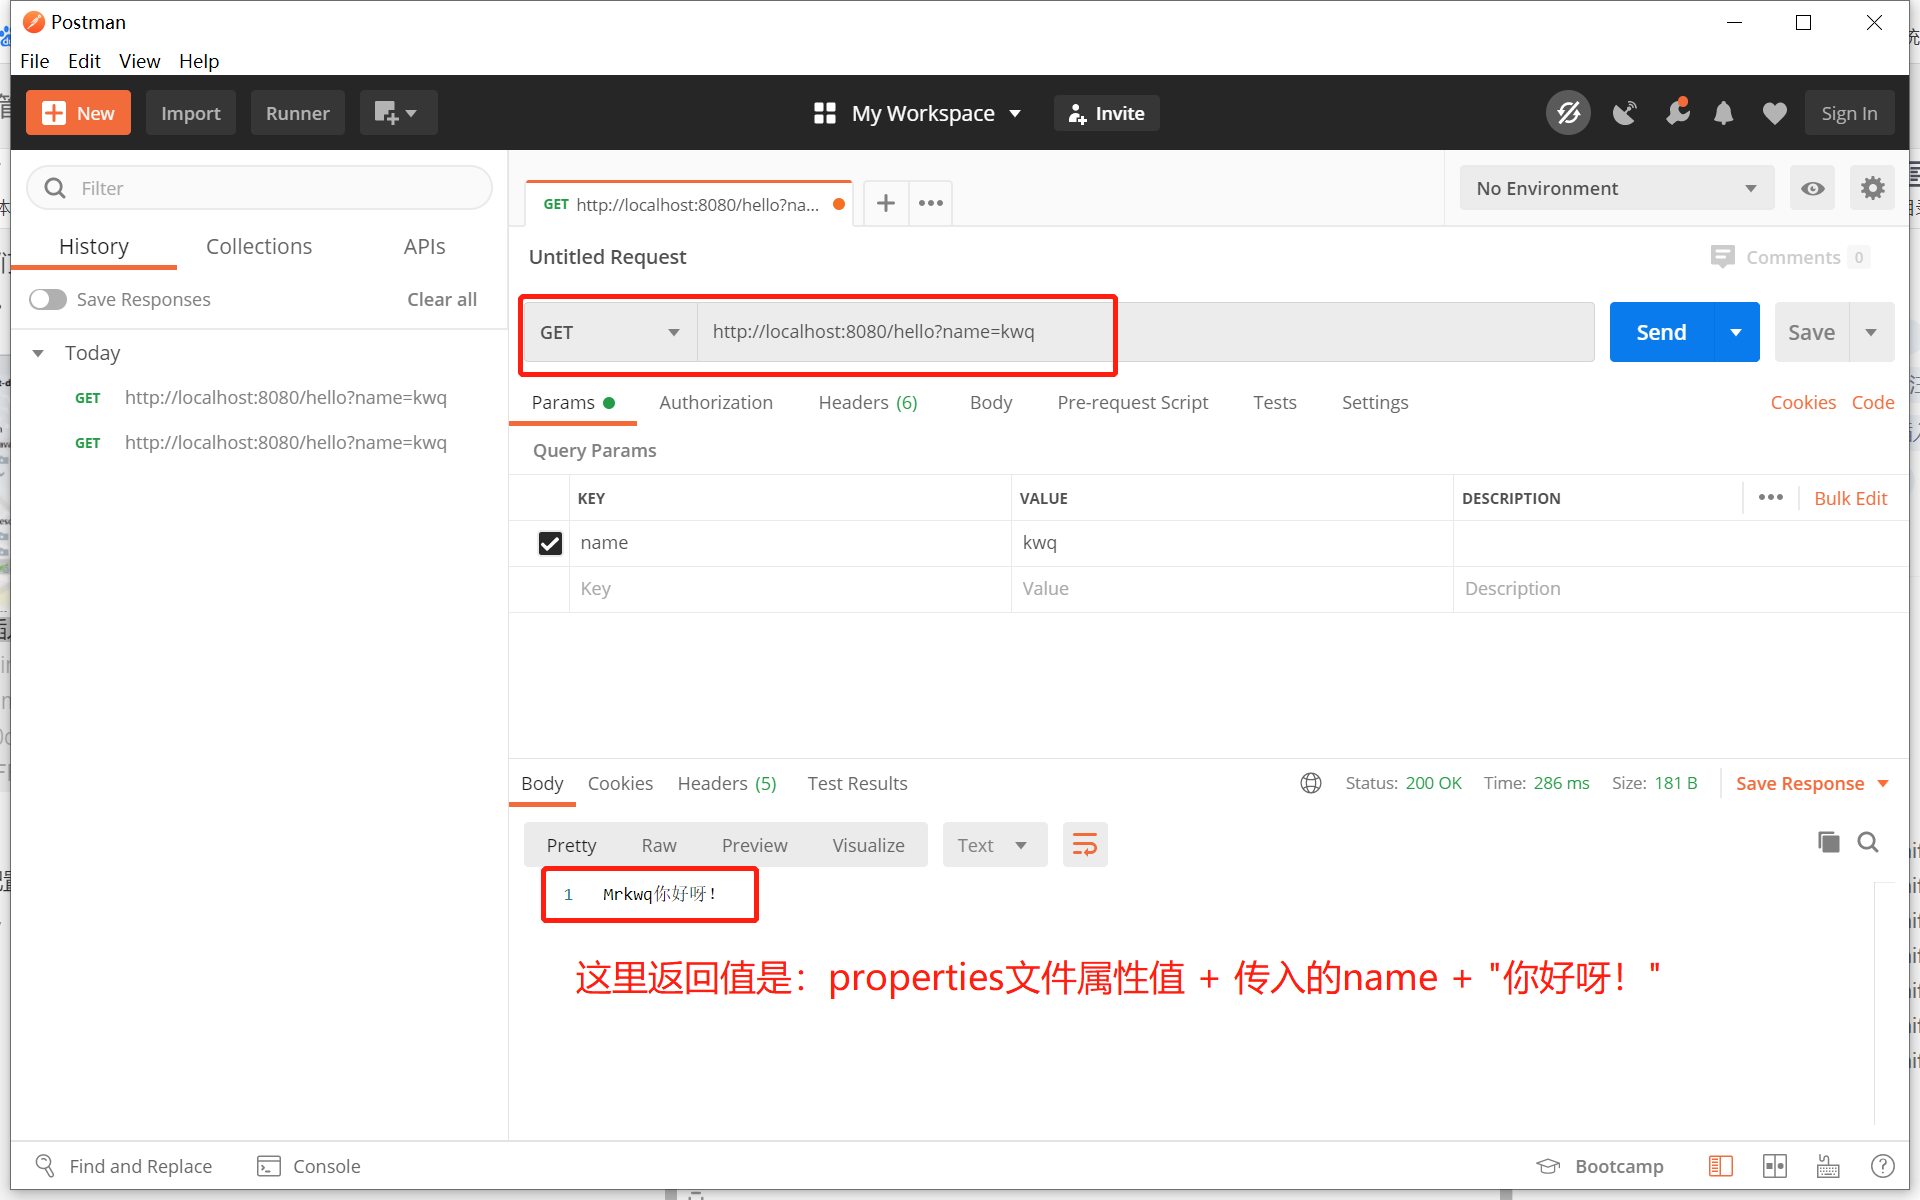Expand the No Environment dropdown
1920x1200 pixels.
pyautogui.click(x=1616, y=188)
